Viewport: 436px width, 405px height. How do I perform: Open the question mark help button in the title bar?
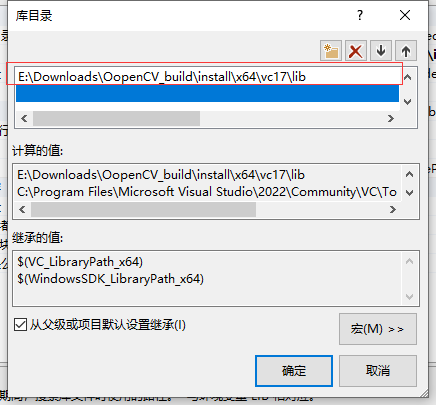click(x=360, y=15)
